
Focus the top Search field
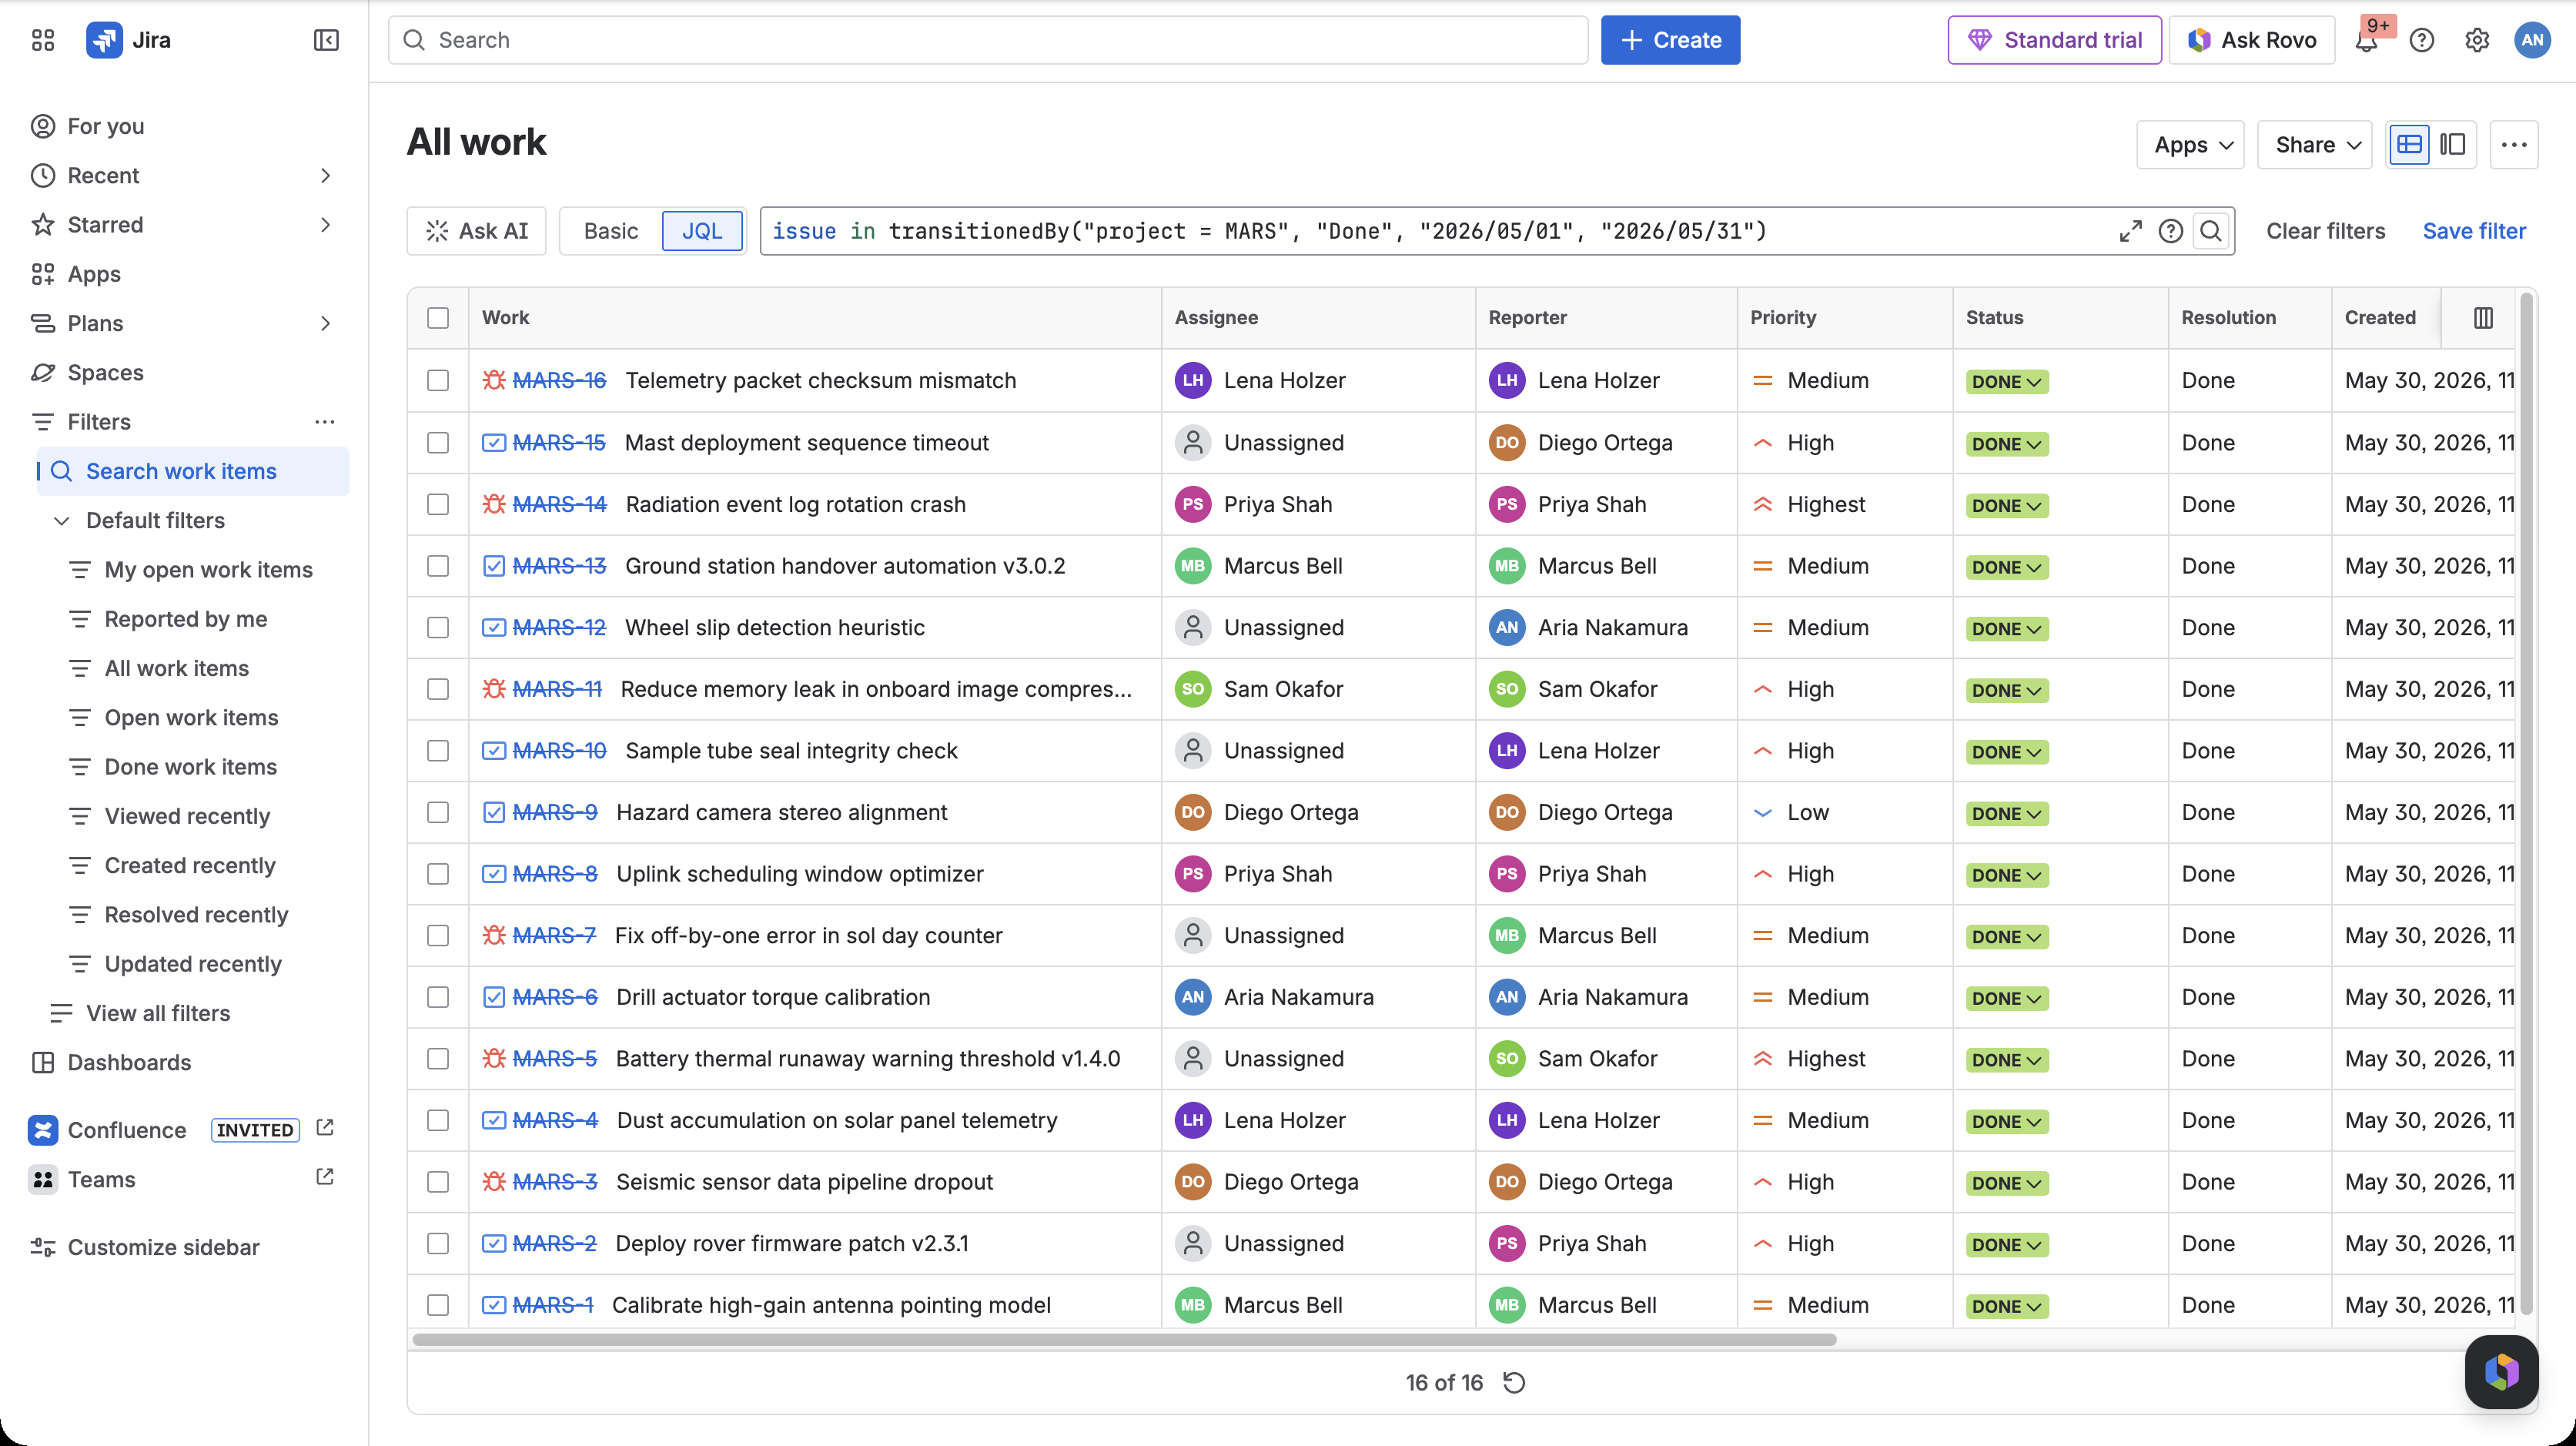[988, 40]
